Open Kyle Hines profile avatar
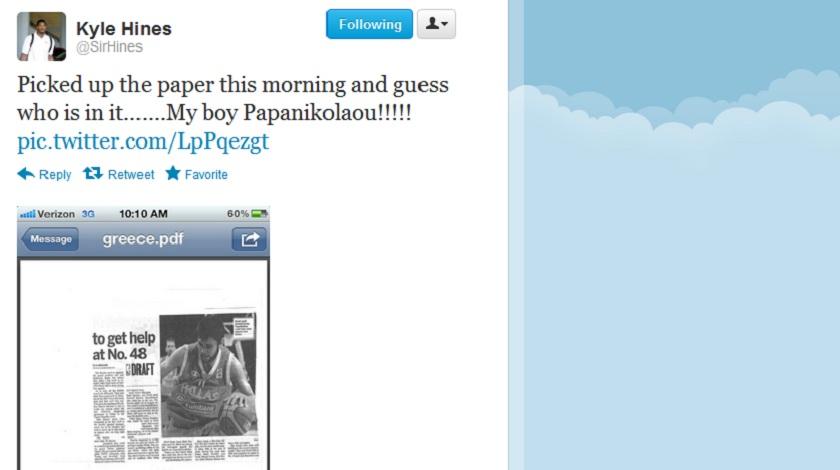The height and width of the screenshot is (470, 840). tap(41, 36)
